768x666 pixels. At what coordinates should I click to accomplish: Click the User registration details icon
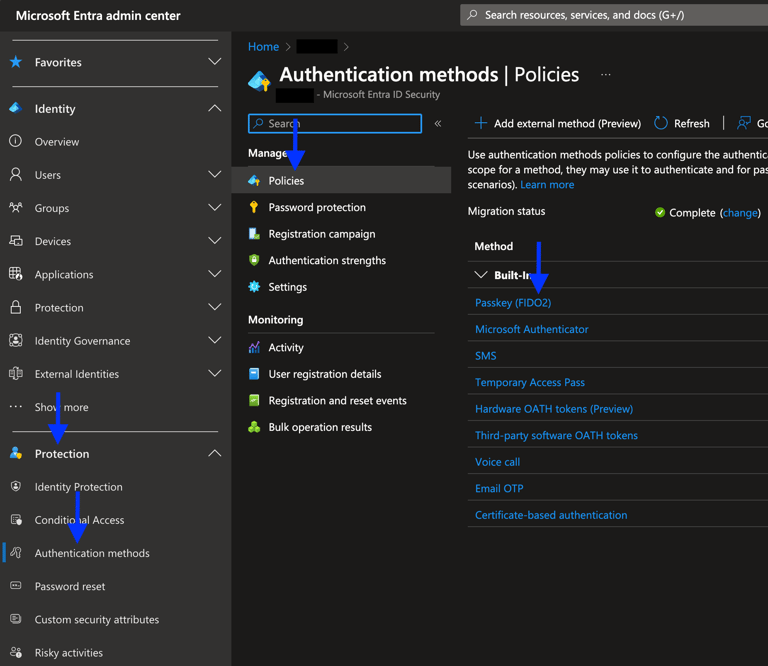click(x=254, y=374)
